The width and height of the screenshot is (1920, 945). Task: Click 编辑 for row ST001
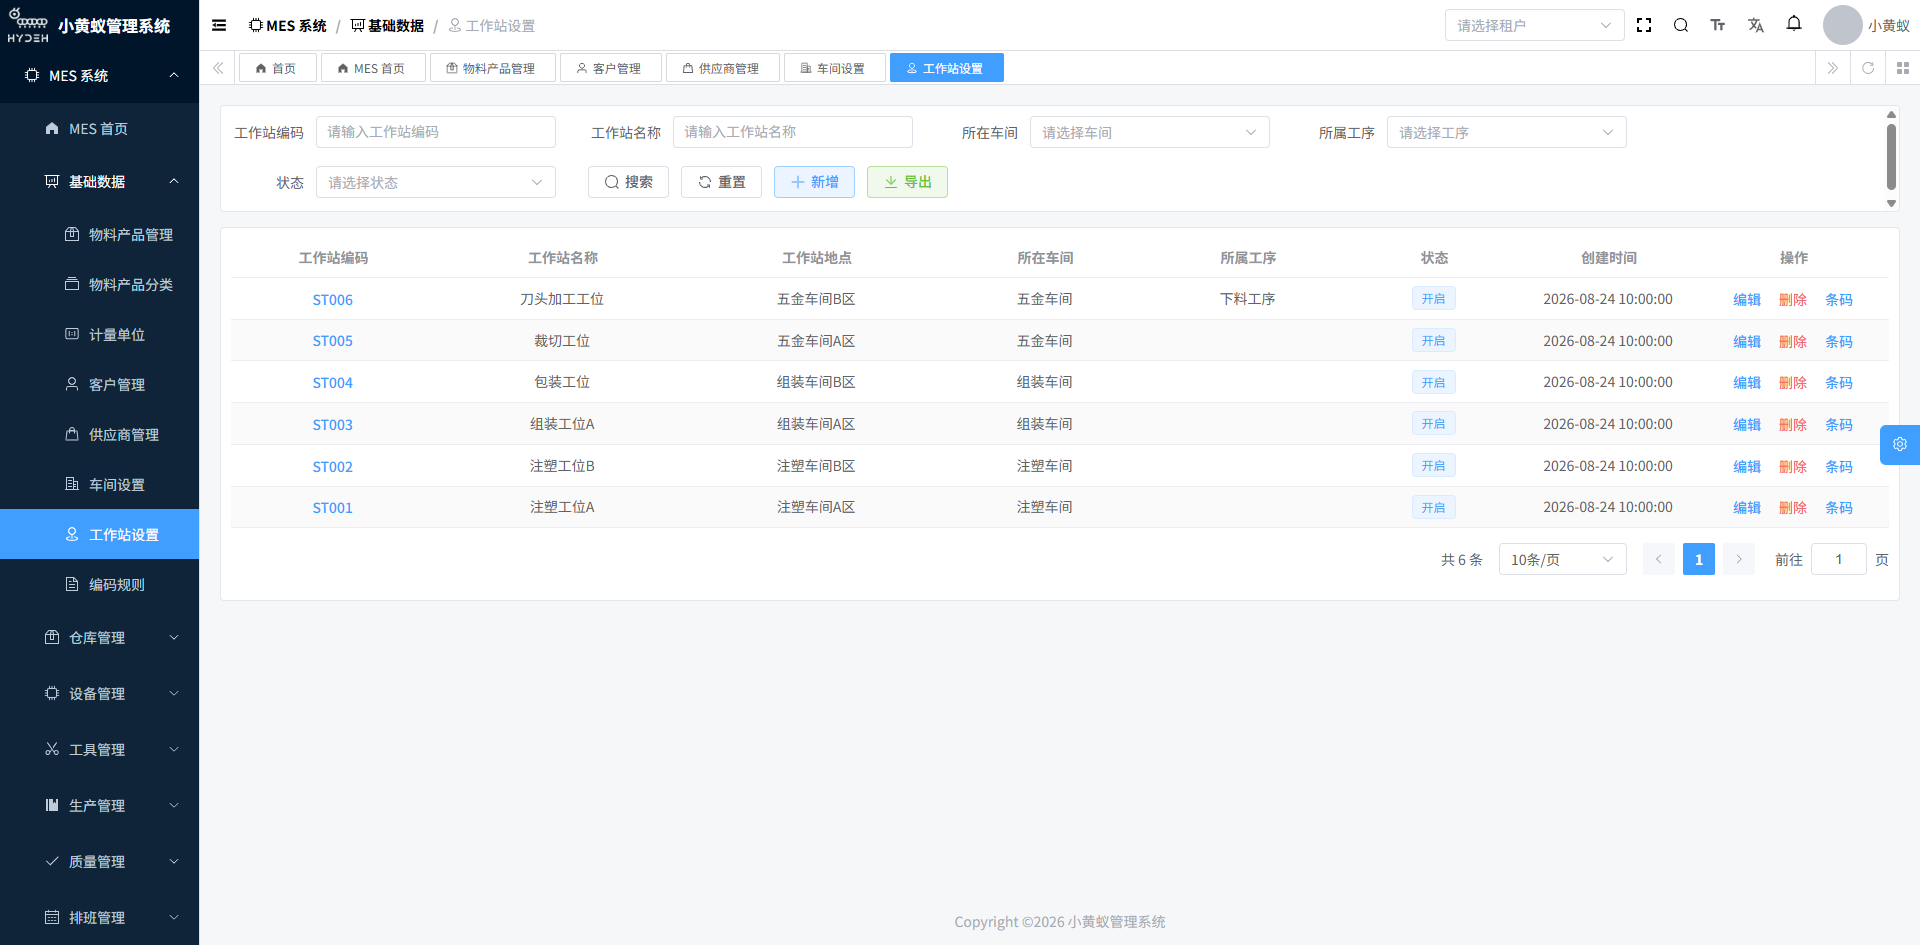pyautogui.click(x=1747, y=508)
